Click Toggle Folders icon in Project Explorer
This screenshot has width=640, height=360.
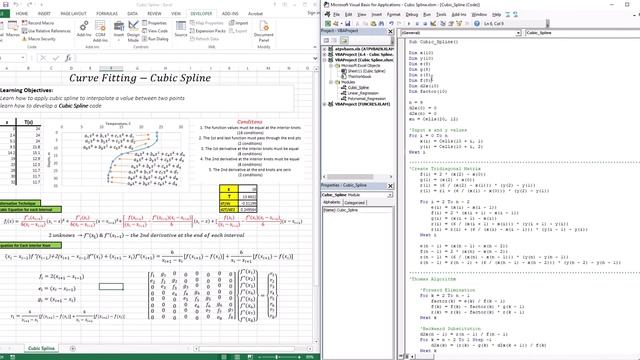pos(344,40)
